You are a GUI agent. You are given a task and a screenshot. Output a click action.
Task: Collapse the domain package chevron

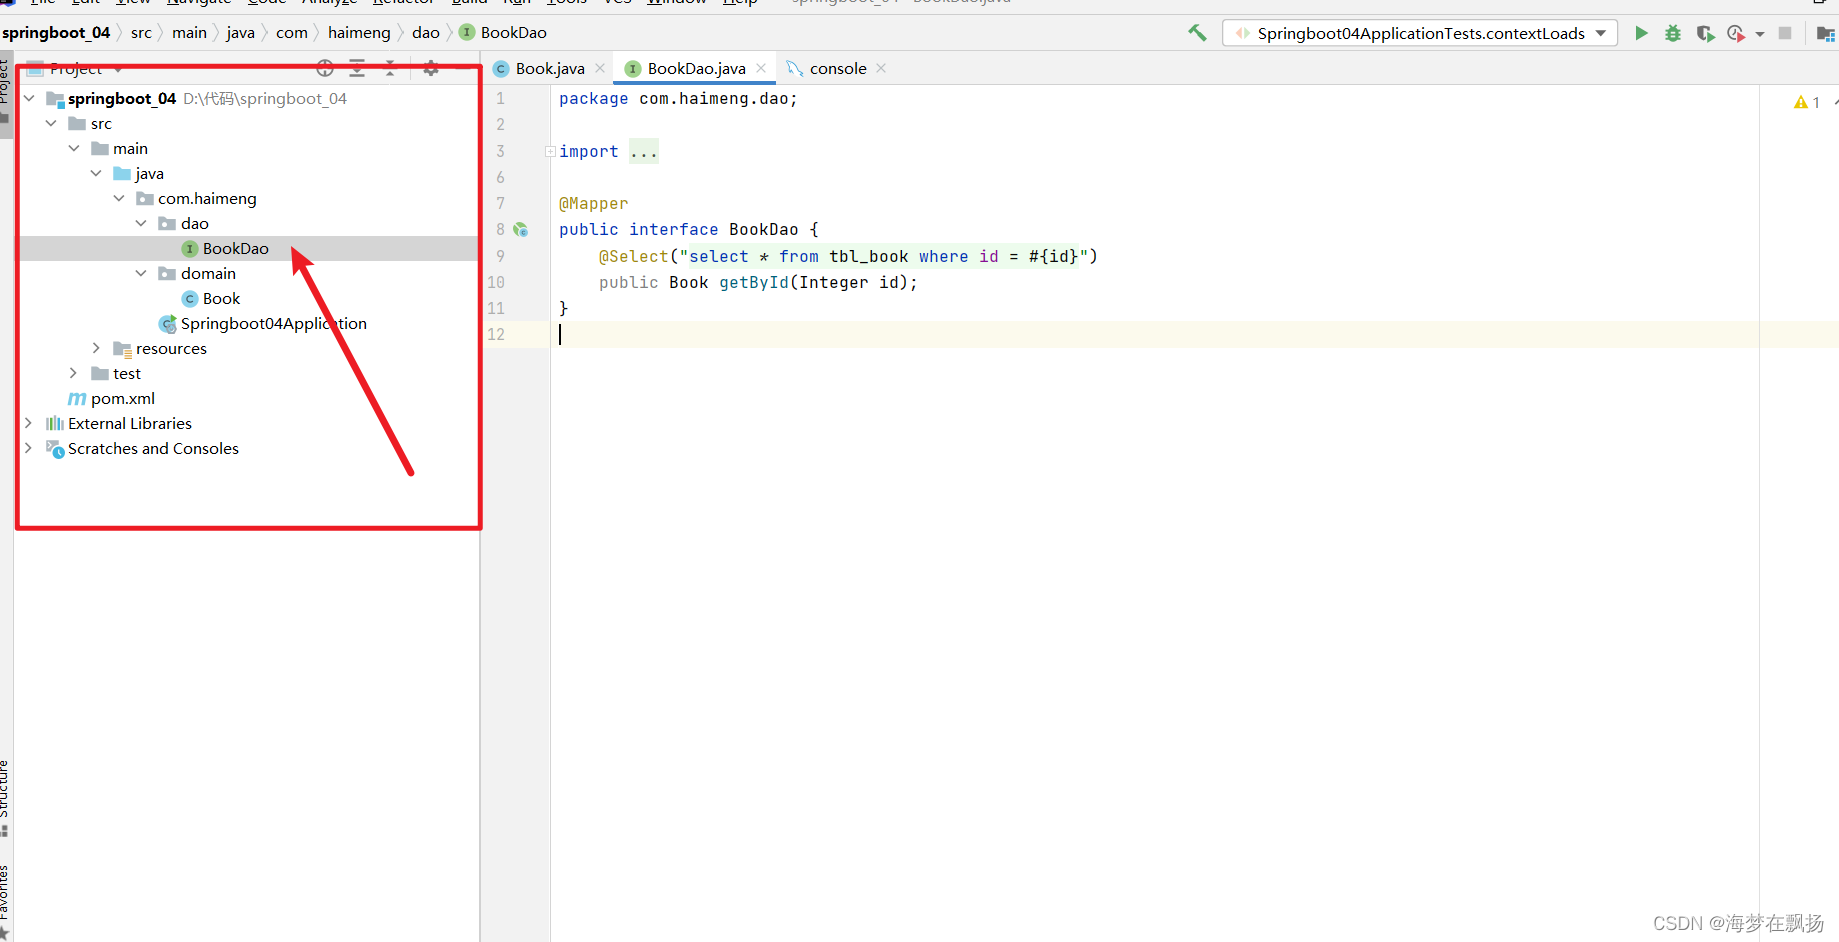click(x=141, y=273)
